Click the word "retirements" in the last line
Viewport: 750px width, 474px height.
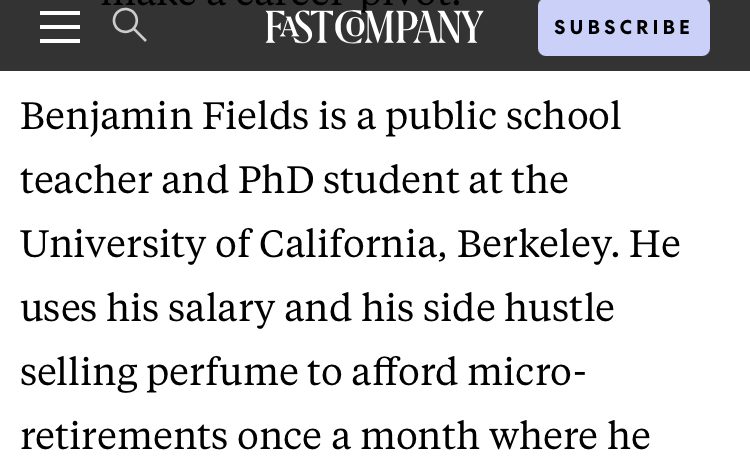pyautogui.click(x=124, y=436)
